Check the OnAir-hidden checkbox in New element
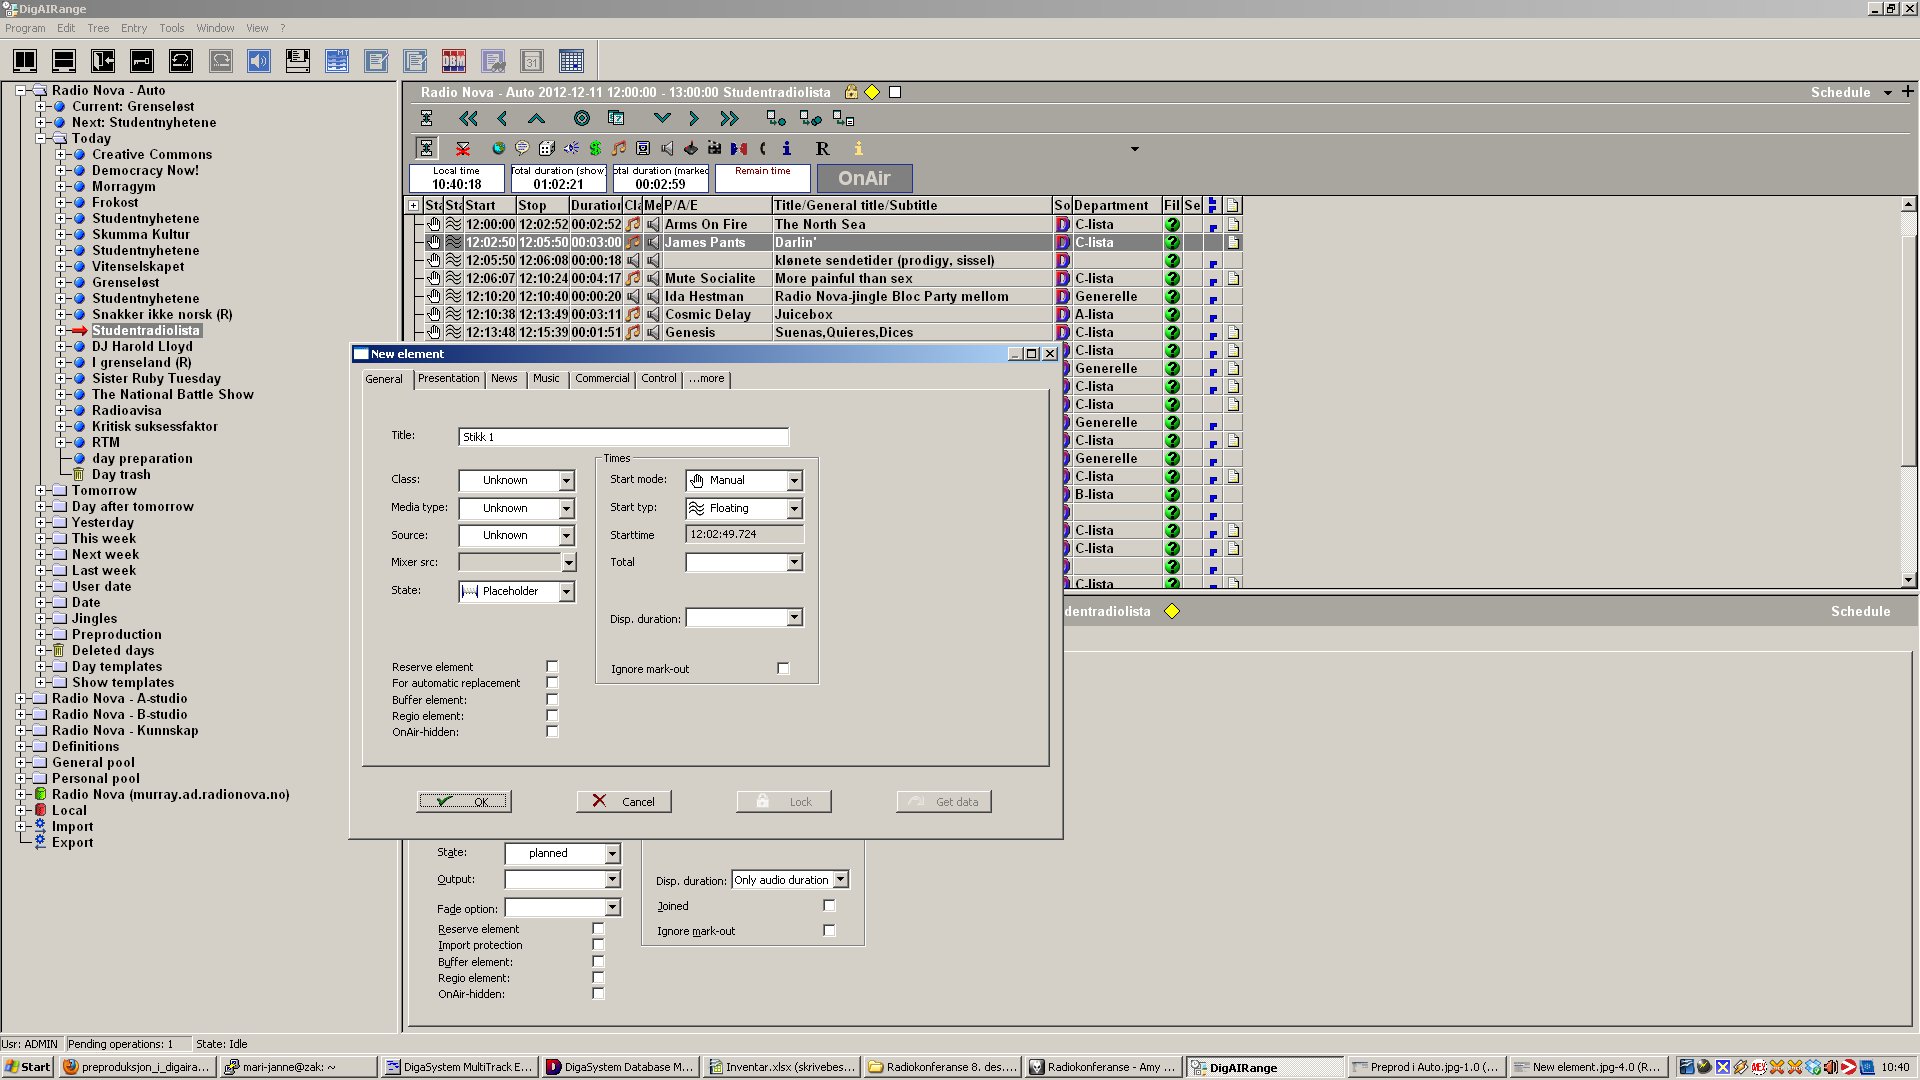Viewport: 1920px width, 1080px height. pyautogui.click(x=552, y=732)
